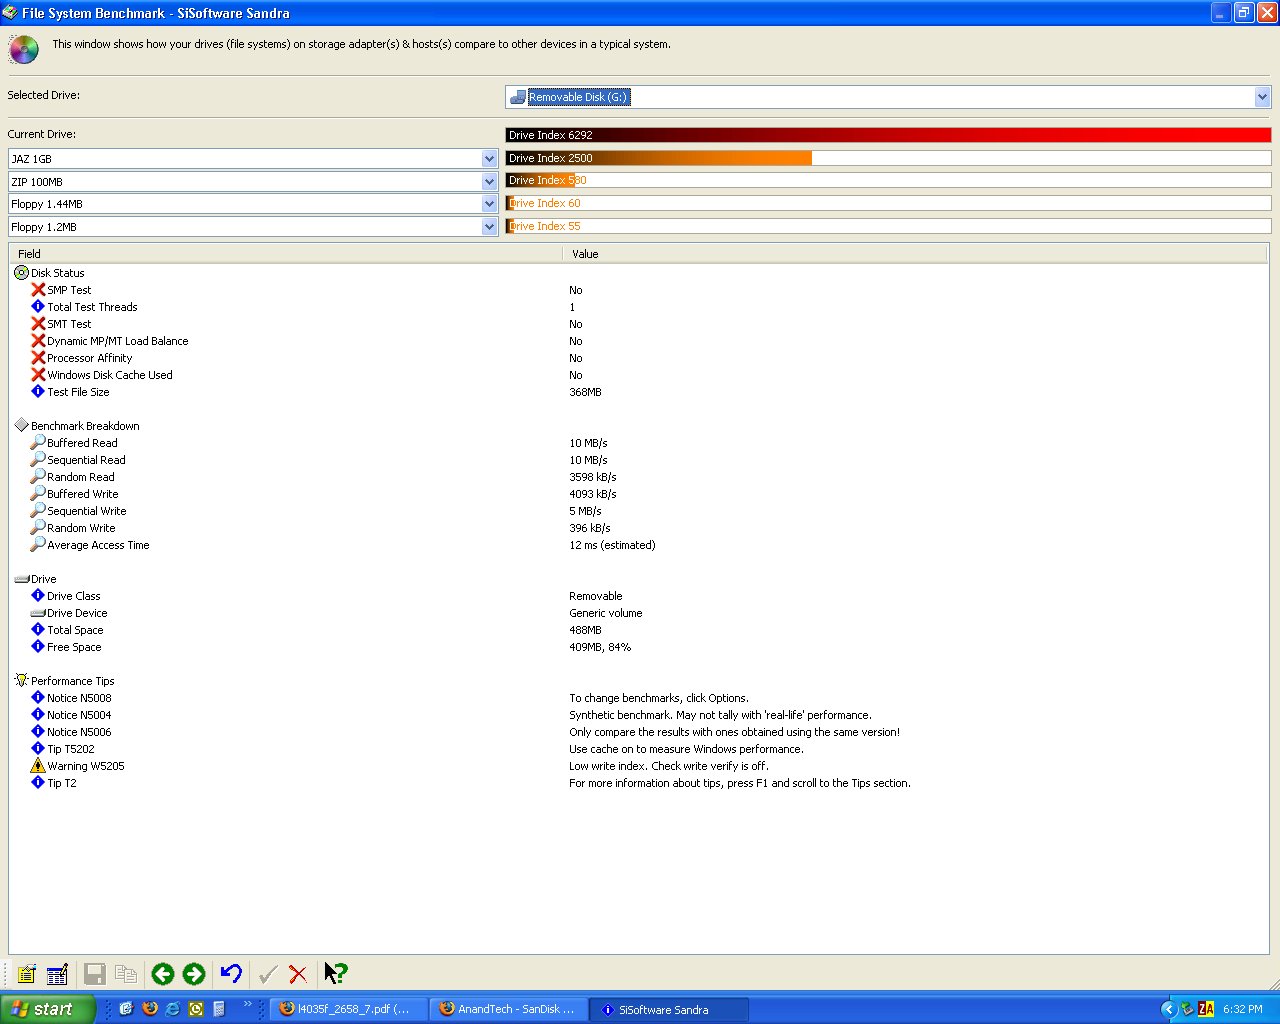Open the Floppy 1.2MB comparison dropdown
The height and width of the screenshot is (1024, 1280).
point(489,227)
